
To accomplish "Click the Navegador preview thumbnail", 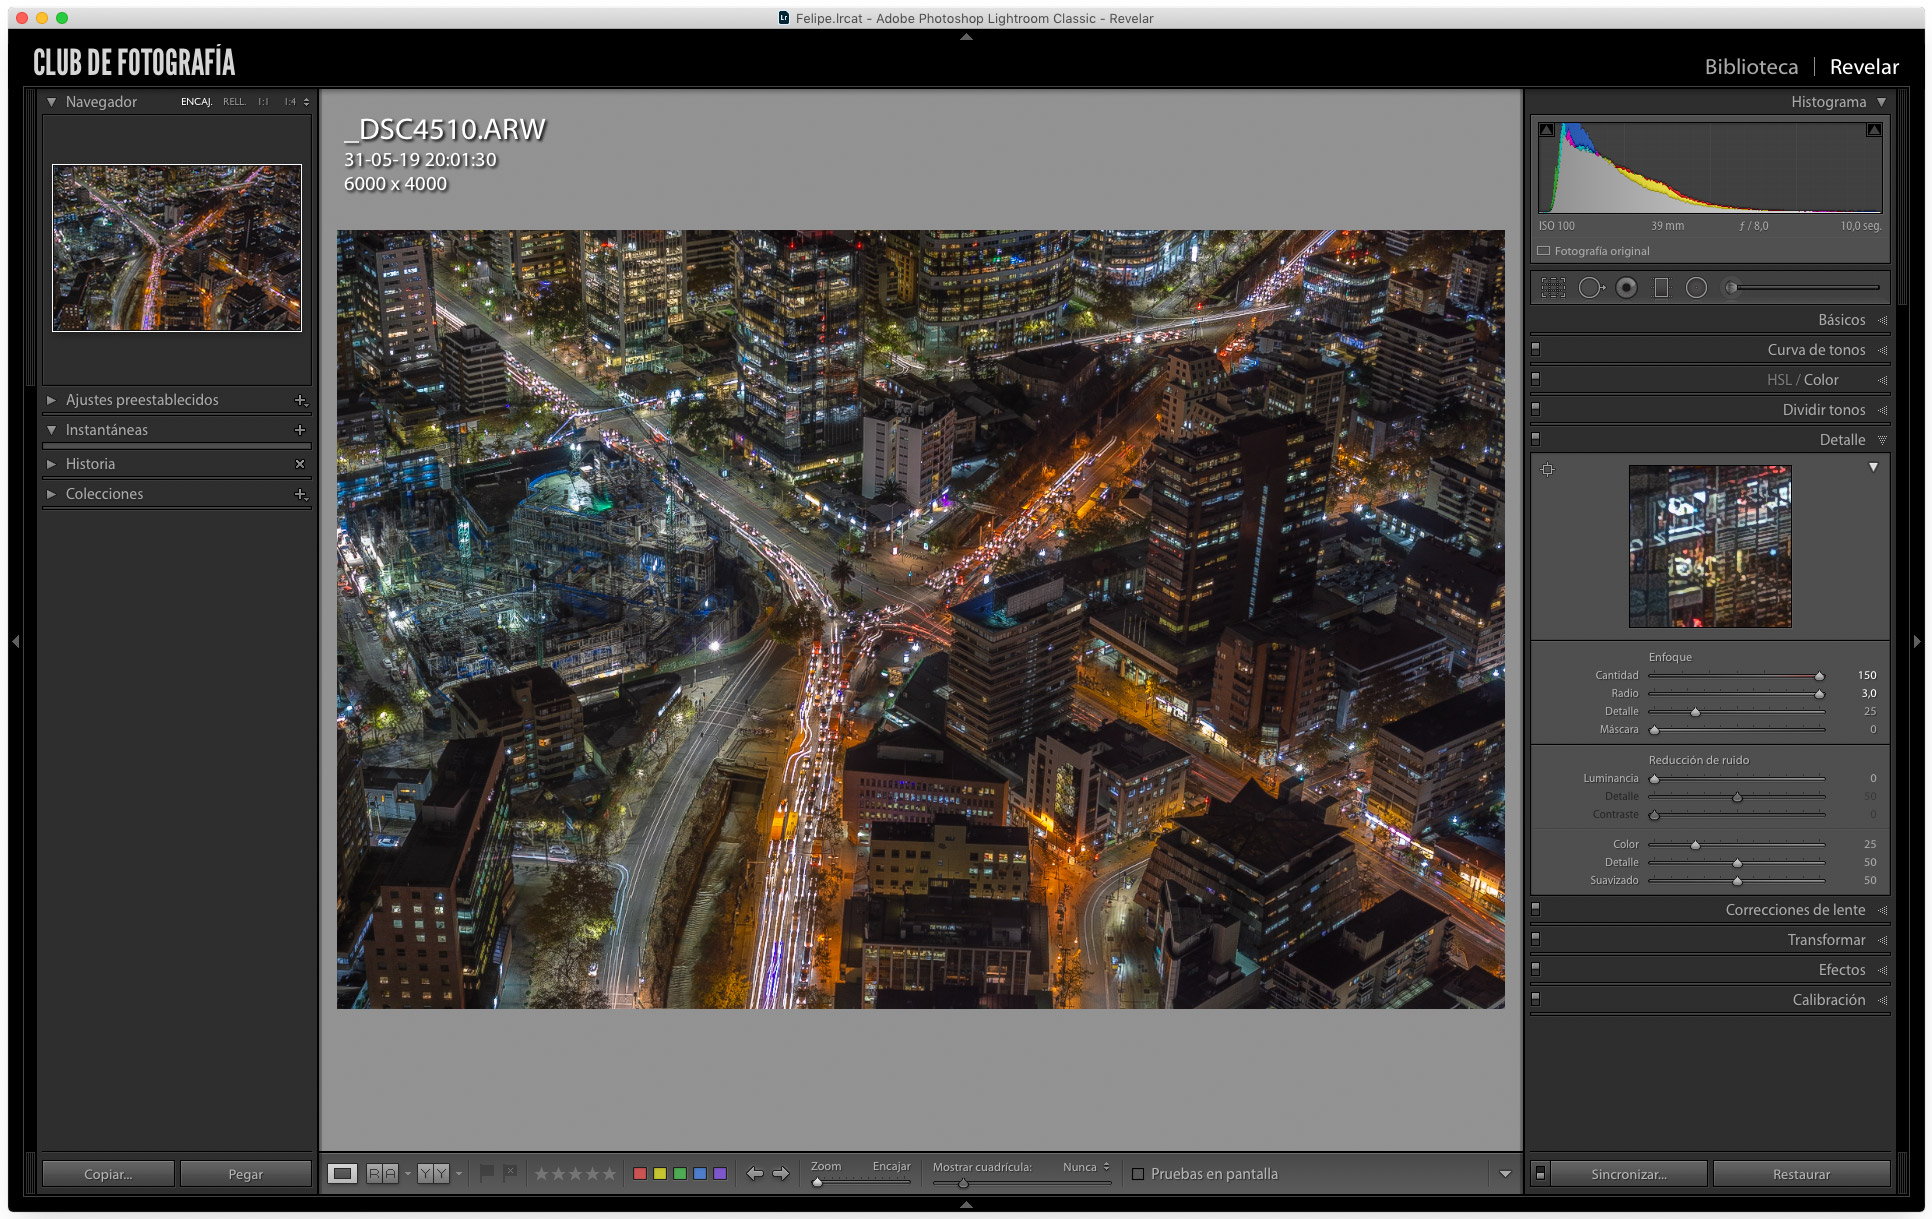I will pyautogui.click(x=177, y=248).
